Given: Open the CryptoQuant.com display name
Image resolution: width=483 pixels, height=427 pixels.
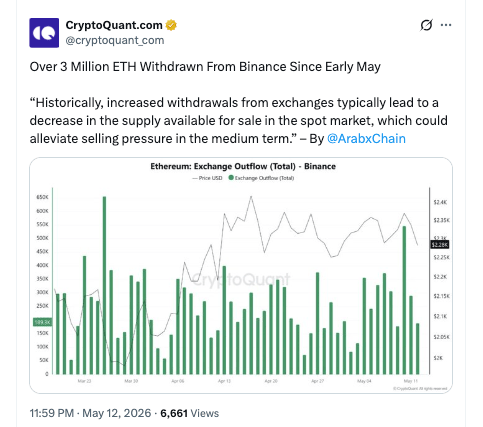Looking at the screenshot, I should click(x=114, y=25).
